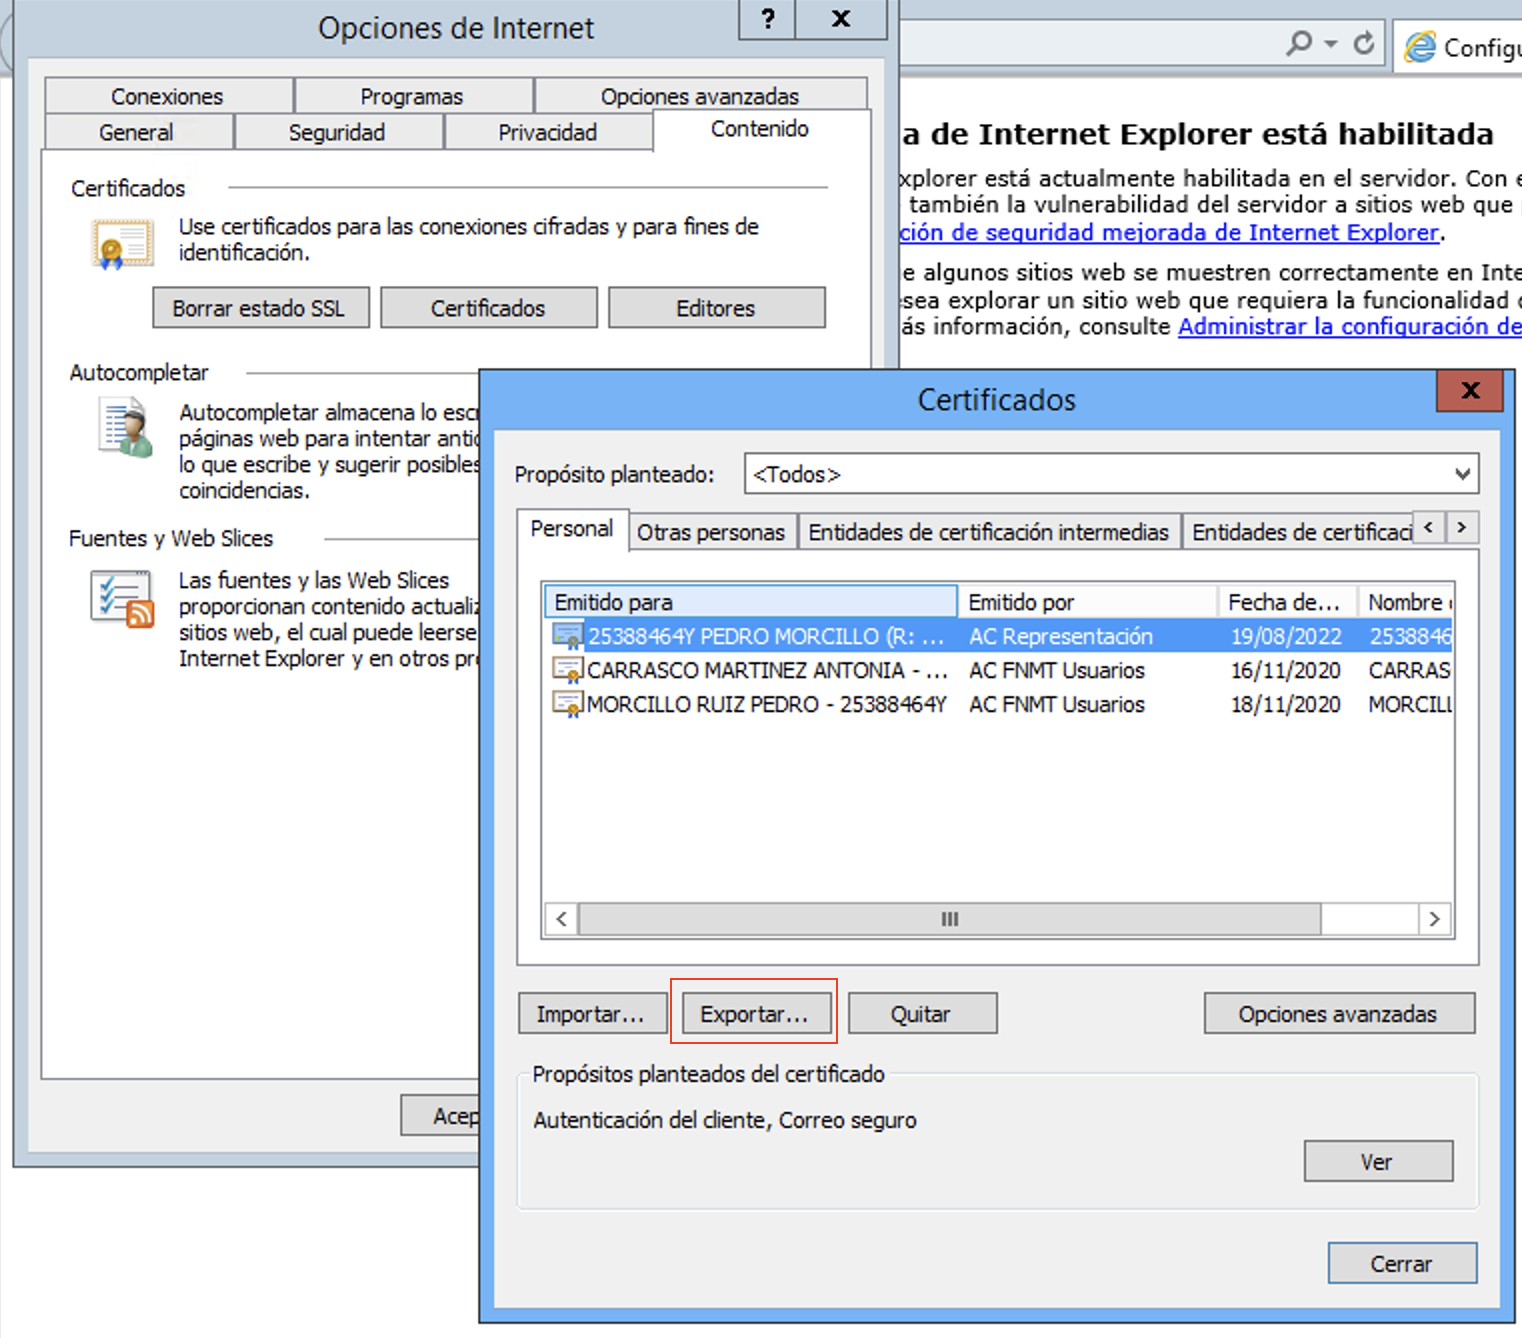Click the certificate icon of CARRASCO MARTINEZ ANTONIA

click(x=567, y=670)
